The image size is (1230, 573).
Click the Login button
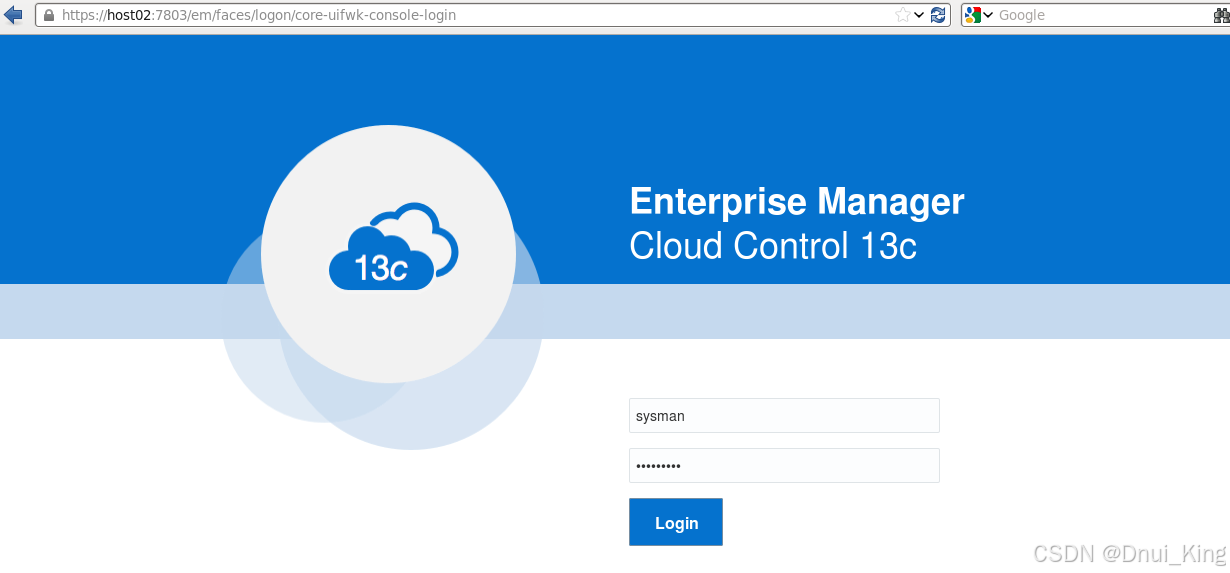676,522
